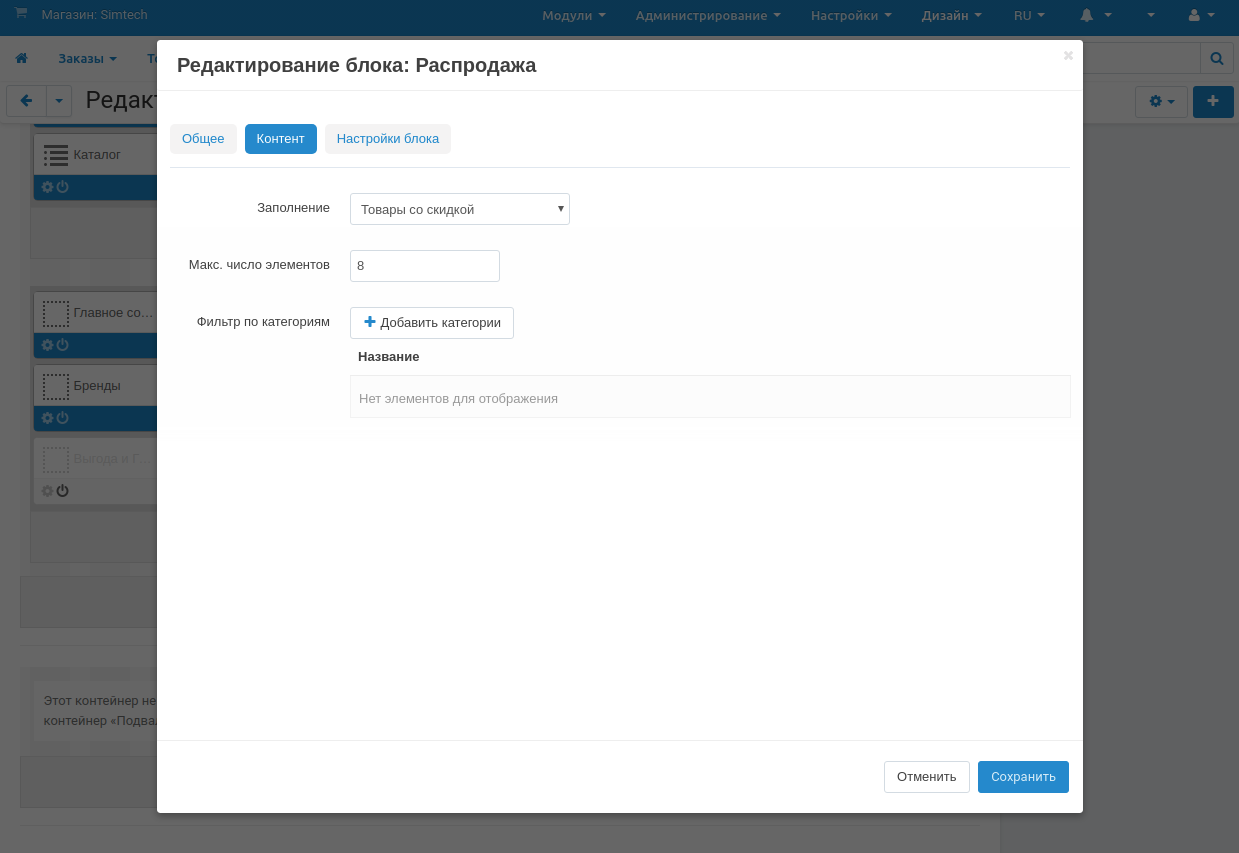Toggle power icon of Бренды block

62,418
